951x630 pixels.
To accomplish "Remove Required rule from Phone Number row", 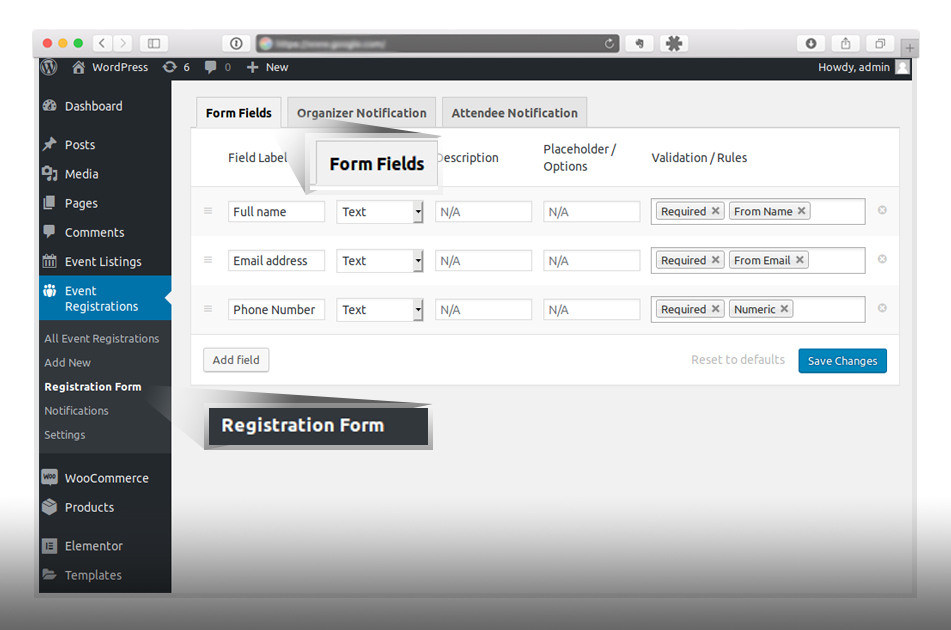I will click(x=716, y=309).
